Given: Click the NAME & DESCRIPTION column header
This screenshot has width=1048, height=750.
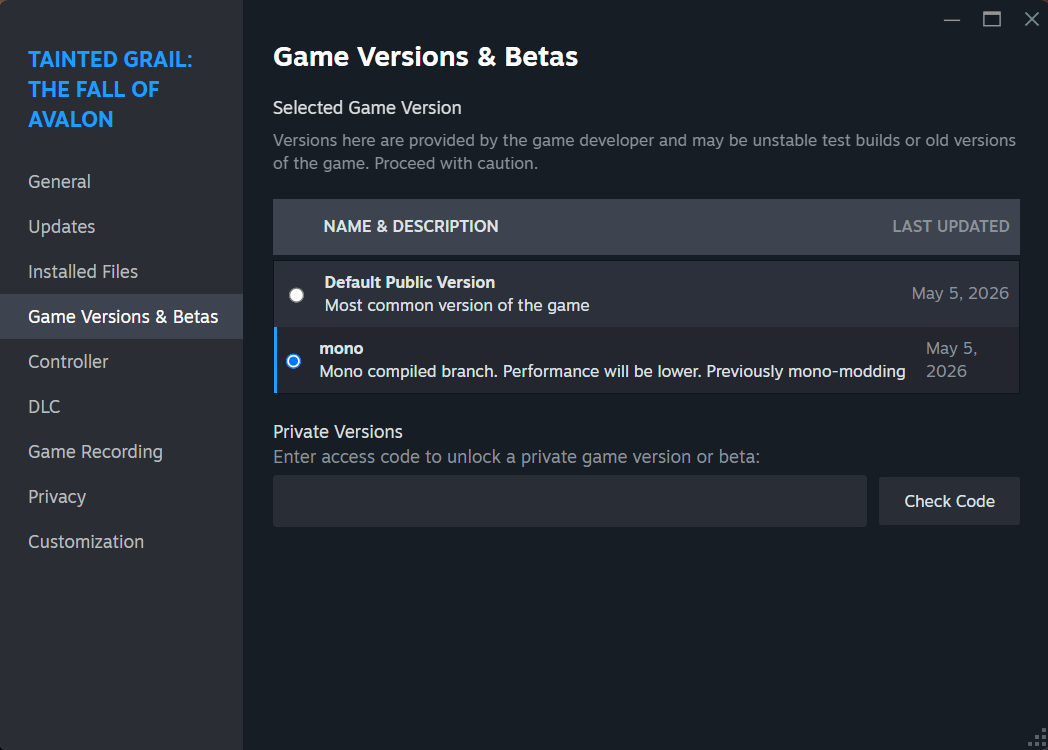Looking at the screenshot, I should (411, 227).
